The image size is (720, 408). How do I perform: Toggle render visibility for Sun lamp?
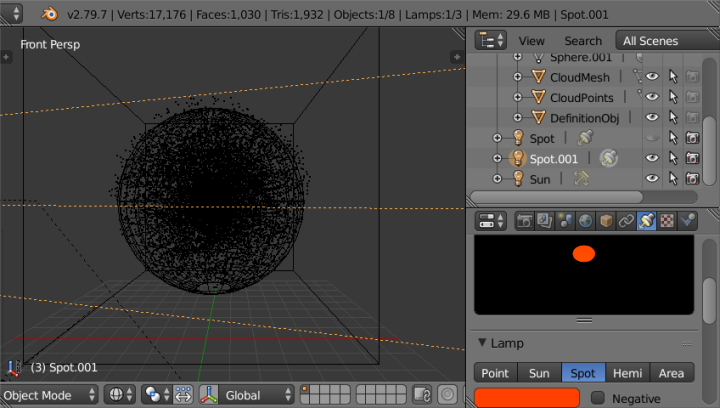[692, 178]
